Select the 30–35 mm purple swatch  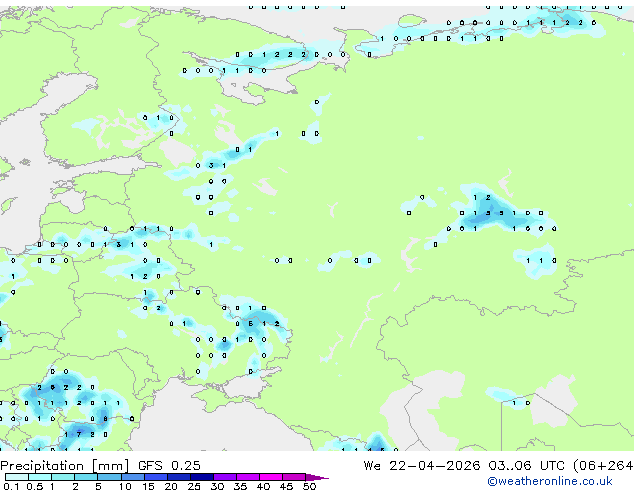tap(225, 477)
